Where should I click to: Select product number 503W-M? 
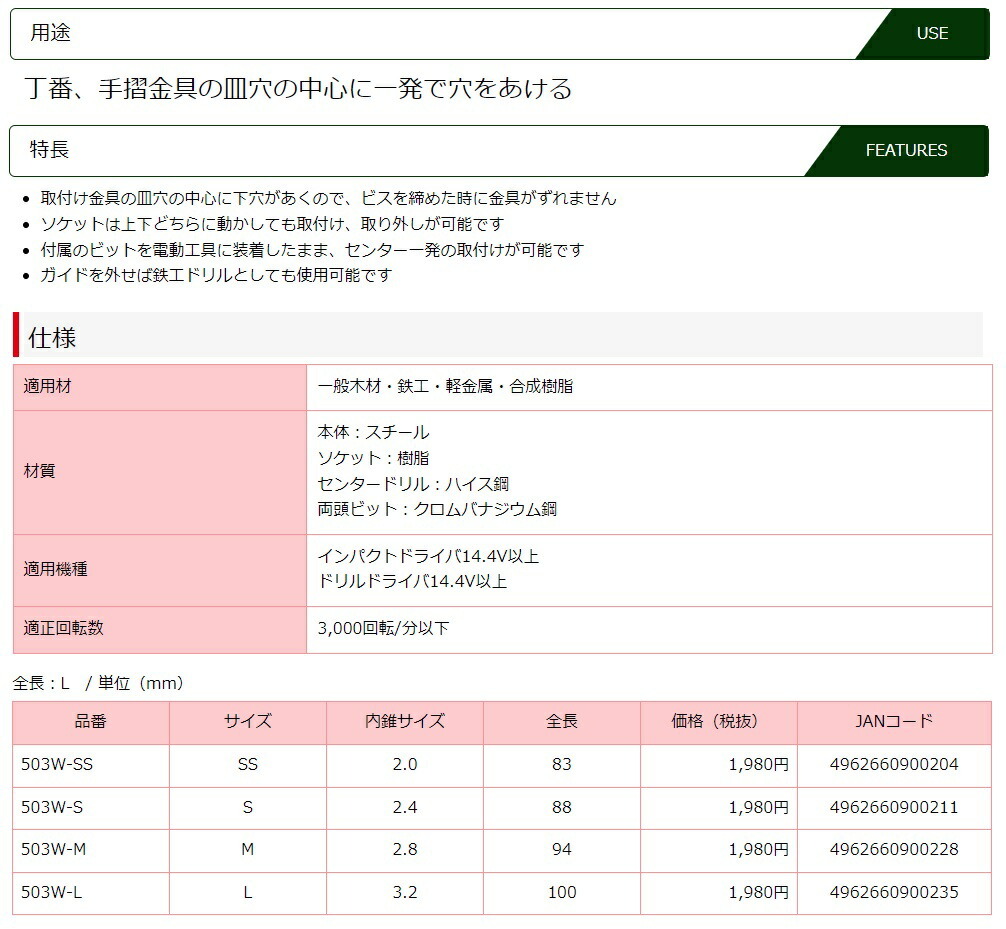55,850
